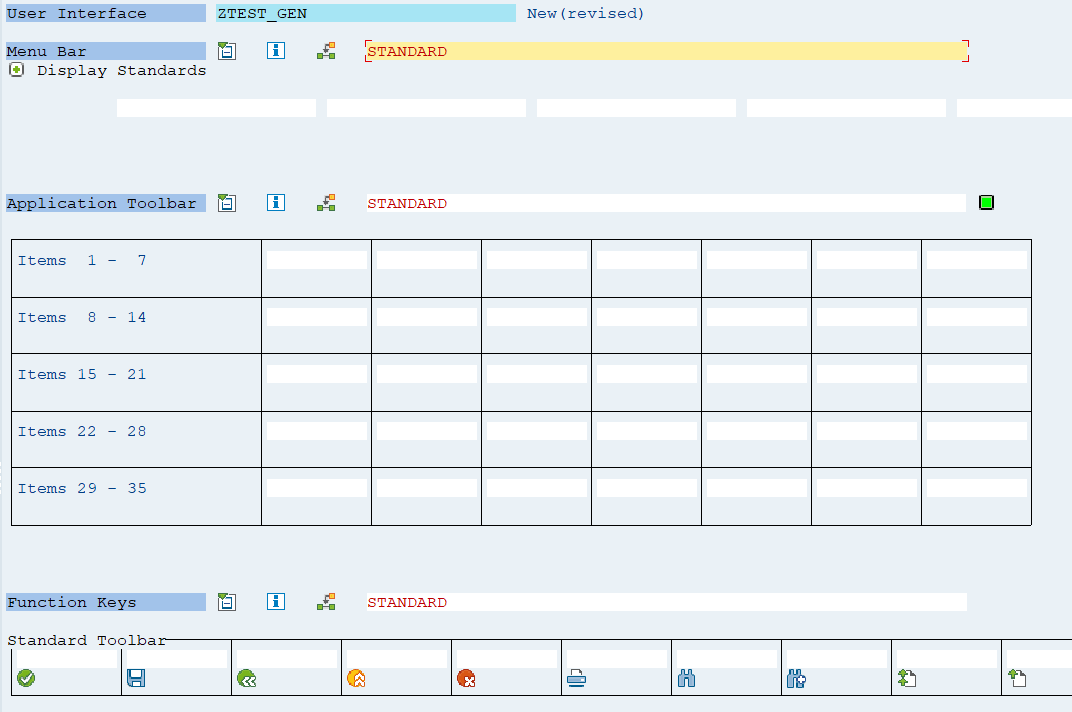Image resolution: width=1072 pixels, height=712 pixels.
Task: Expand Display Standards under Menu Bar
Action: coord(15,70)
